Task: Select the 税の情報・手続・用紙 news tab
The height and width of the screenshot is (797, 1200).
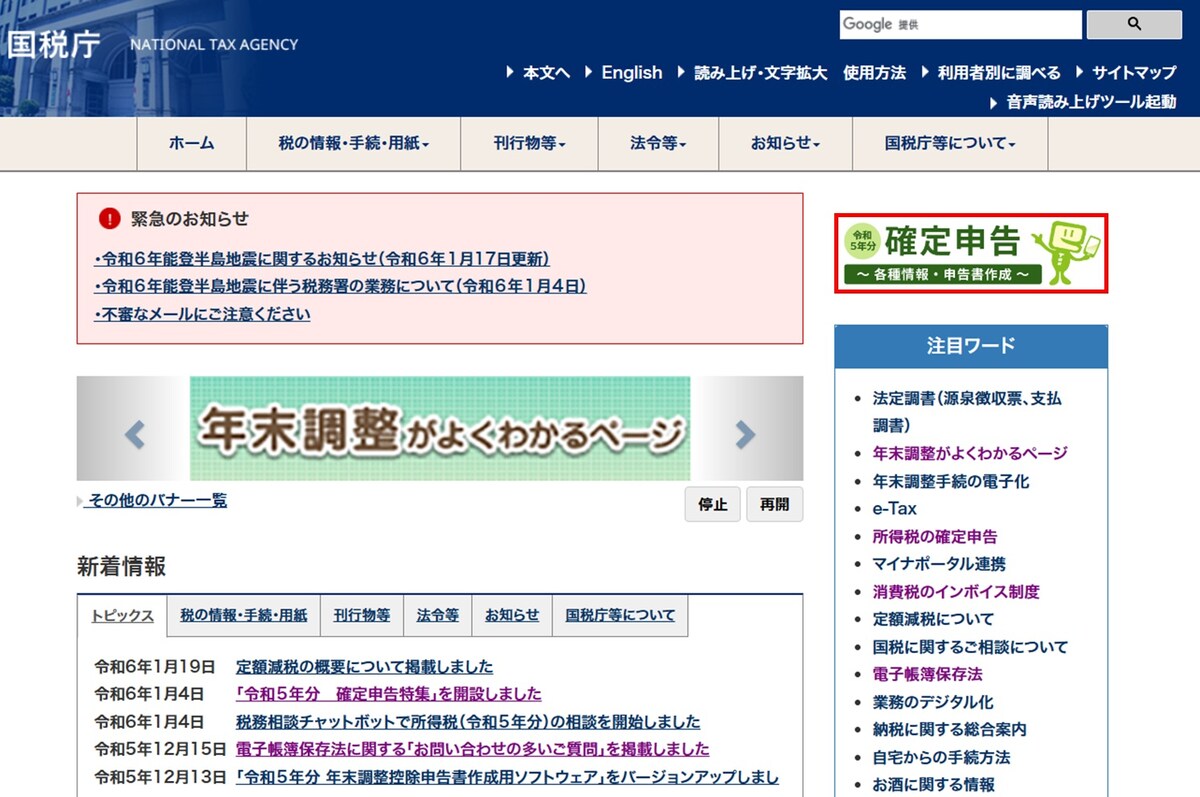Action: coord(244,615)
